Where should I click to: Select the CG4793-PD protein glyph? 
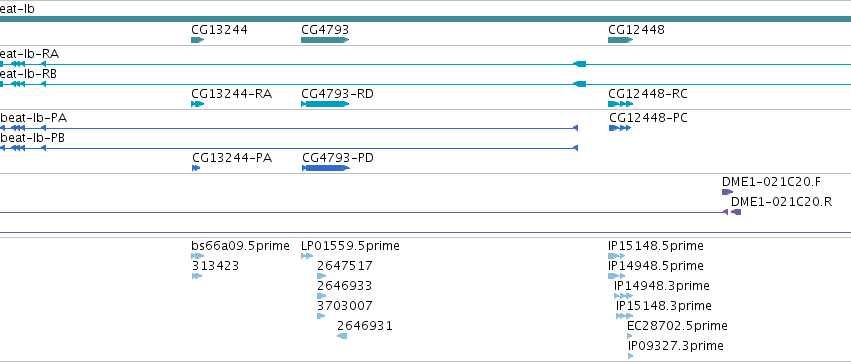(x=326, y=168)
